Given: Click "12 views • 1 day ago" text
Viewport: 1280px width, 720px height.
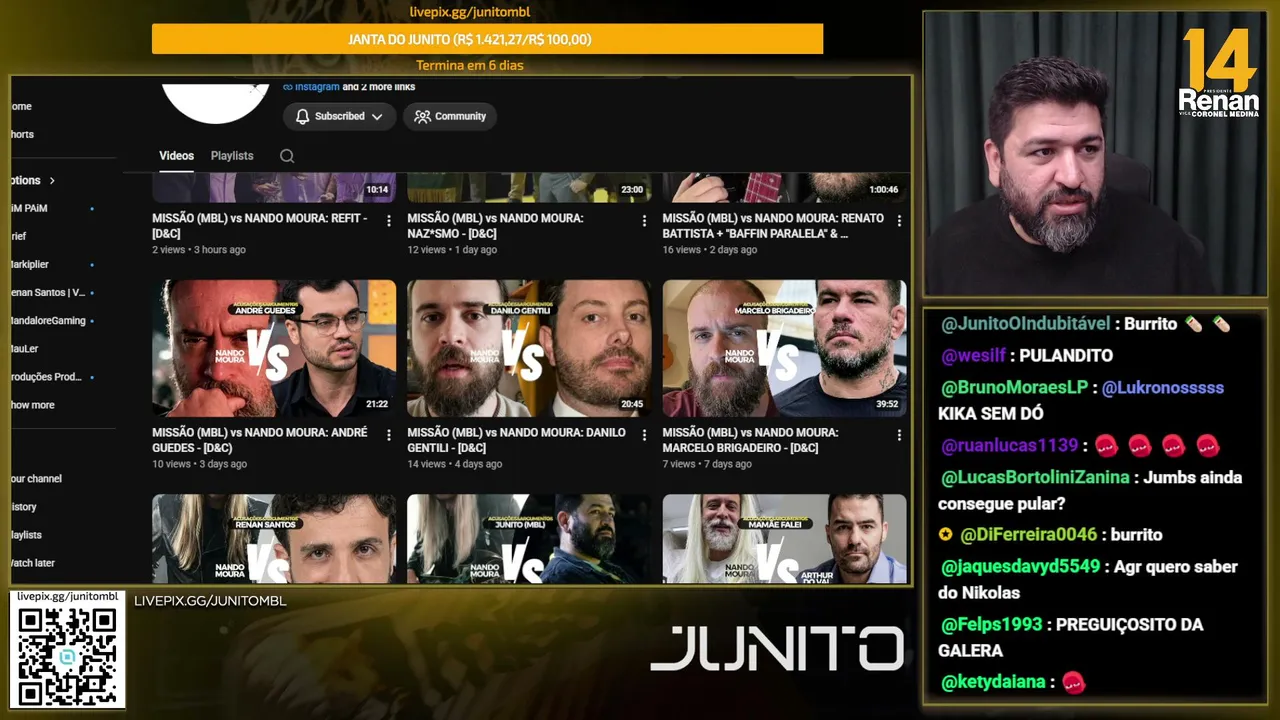Looking at the screenshot, I should pos(452,250).
